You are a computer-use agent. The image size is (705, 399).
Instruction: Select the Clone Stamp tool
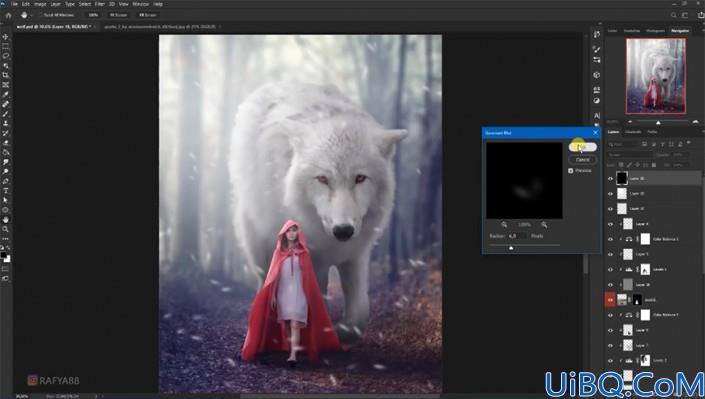[5, 123]
